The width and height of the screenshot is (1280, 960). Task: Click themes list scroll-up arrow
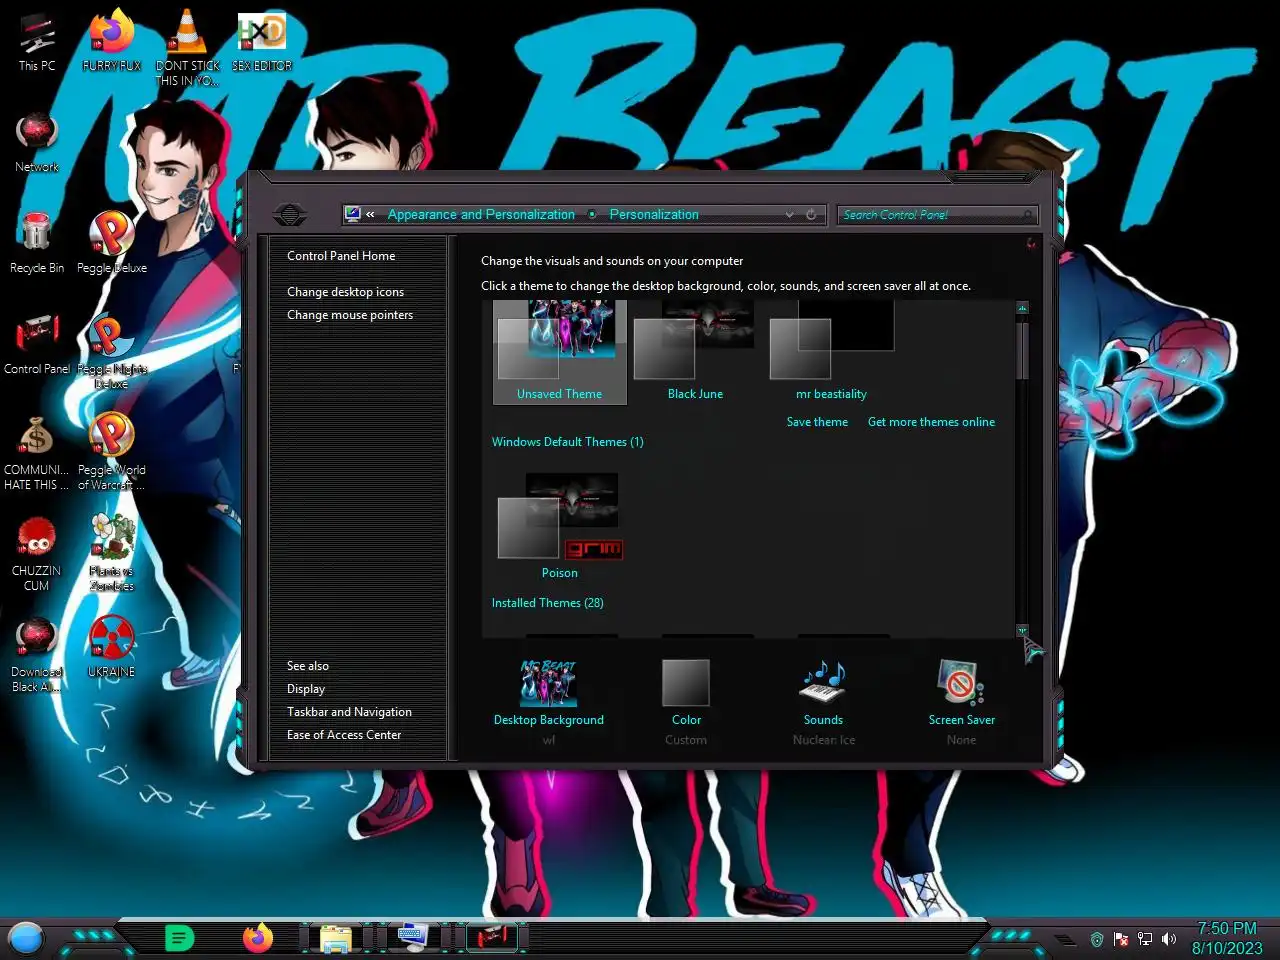pyautogui.click(x=1022, y=308)
